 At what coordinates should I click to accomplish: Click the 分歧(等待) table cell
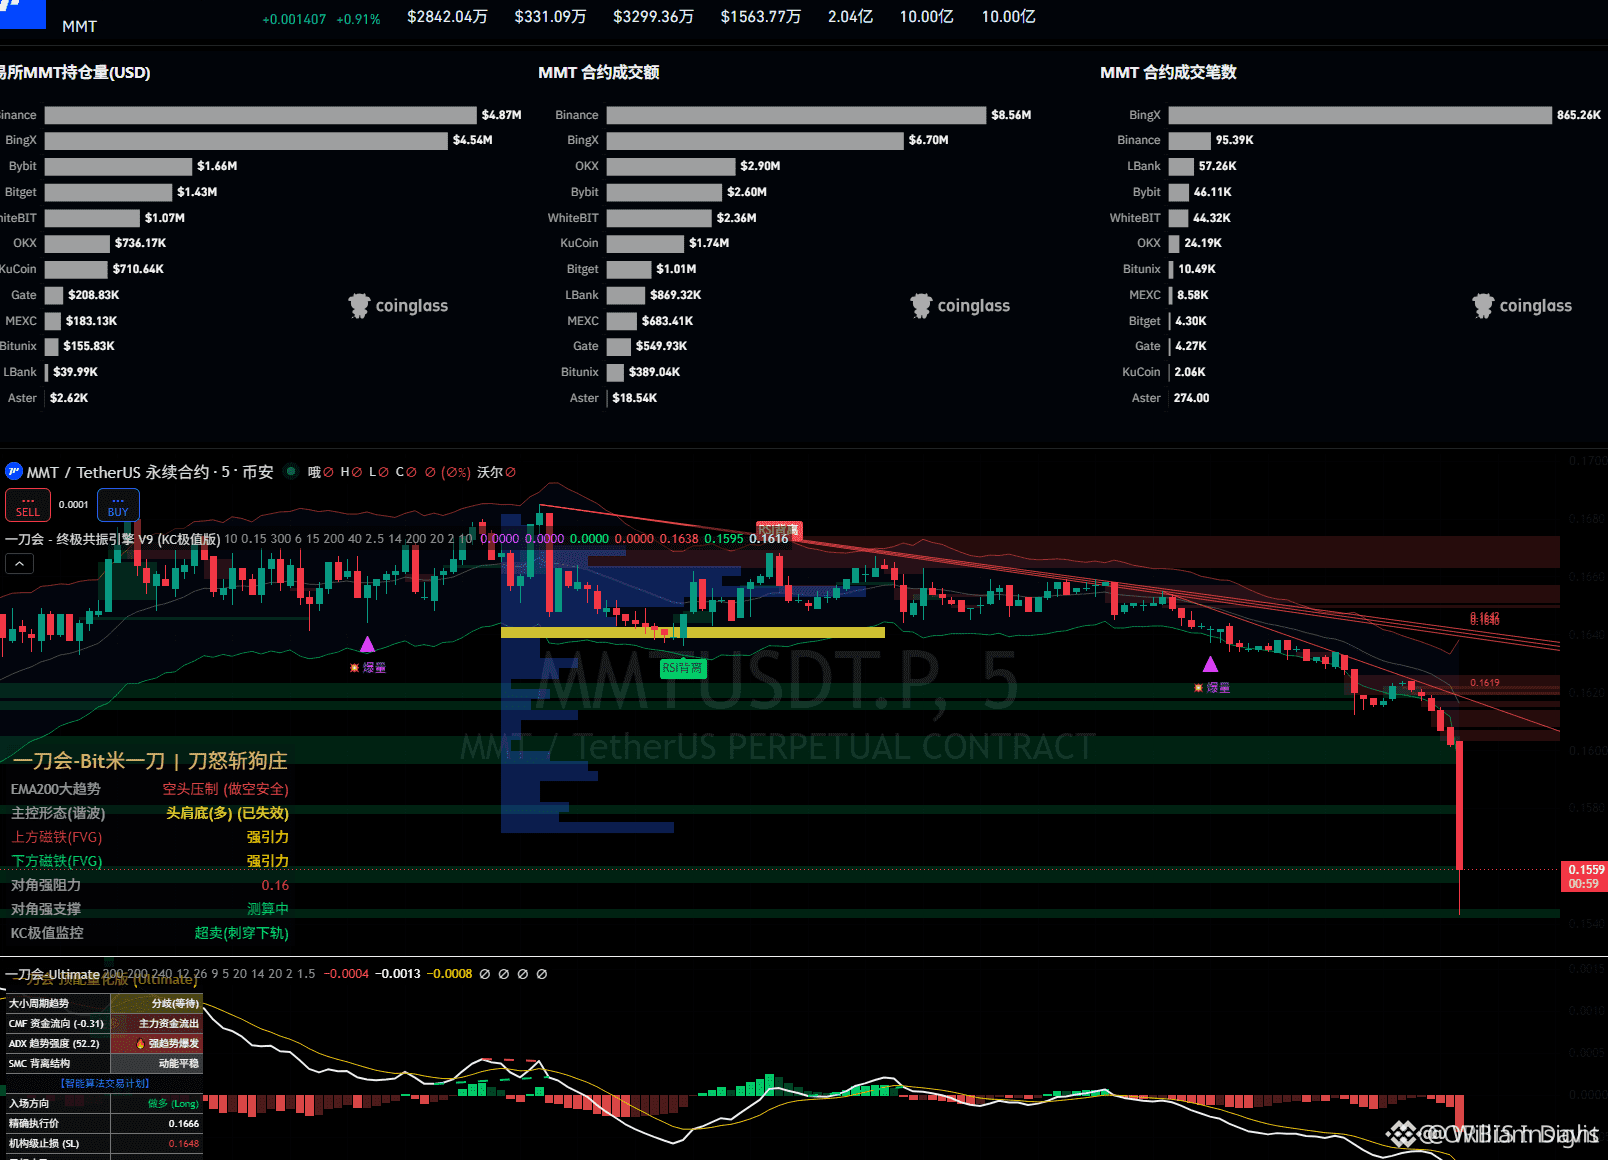[157, 1003]
